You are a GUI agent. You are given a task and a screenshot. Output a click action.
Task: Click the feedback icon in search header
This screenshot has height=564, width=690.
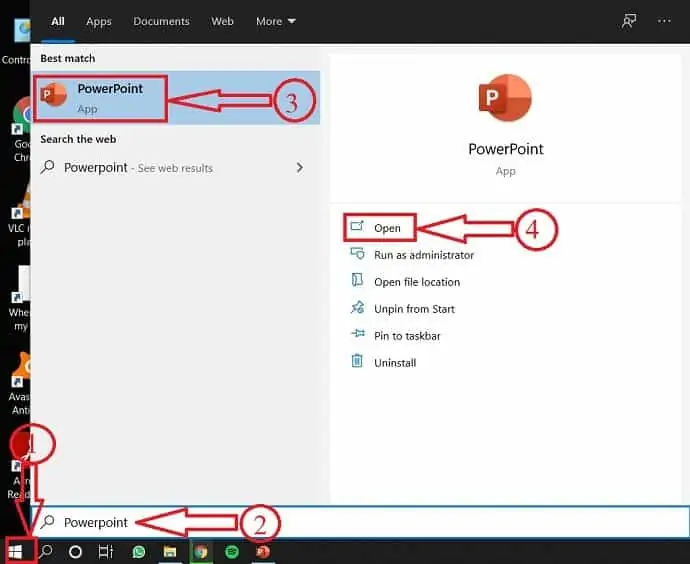pyautogui.click(x=629, y=21)
